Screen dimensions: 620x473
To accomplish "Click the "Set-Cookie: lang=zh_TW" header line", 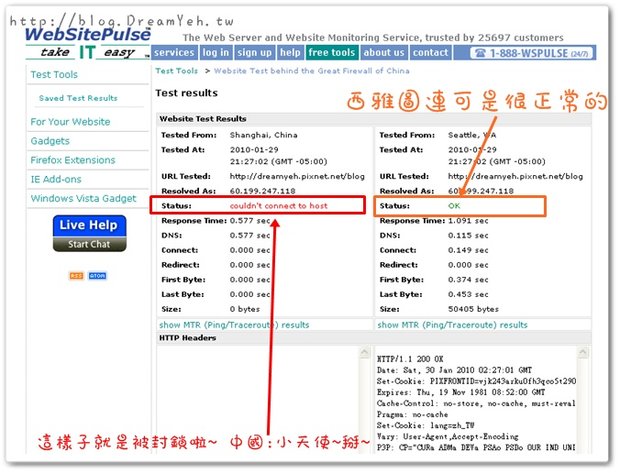I will click(x=425, y=426).
